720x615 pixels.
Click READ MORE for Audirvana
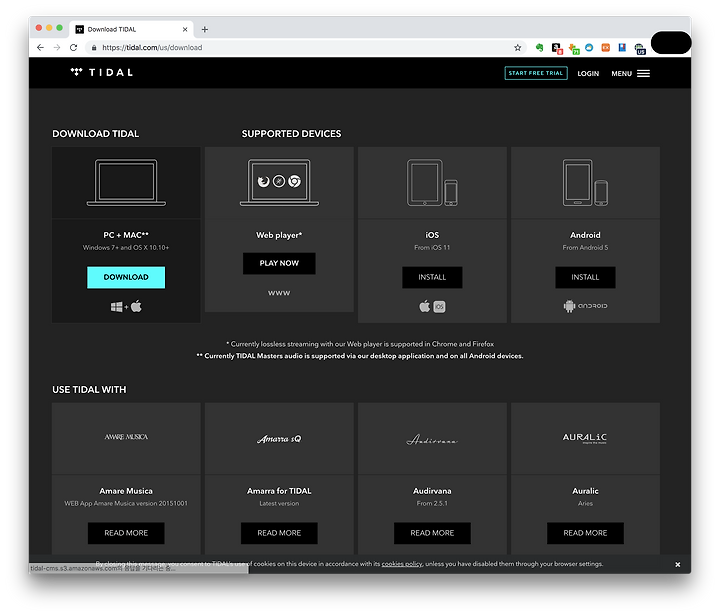432,533
